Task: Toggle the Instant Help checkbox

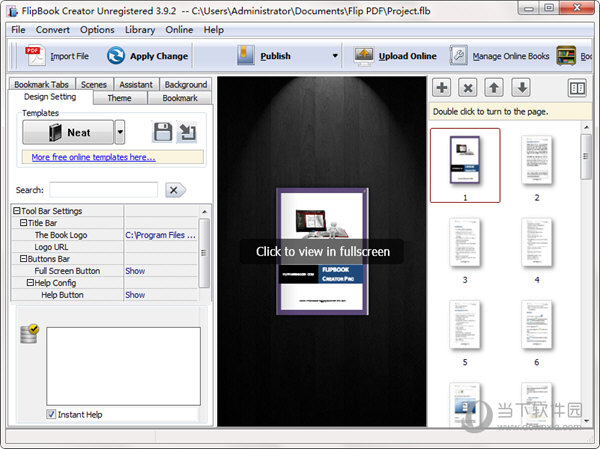Action: pyautogui.click(x=51, y=414)
